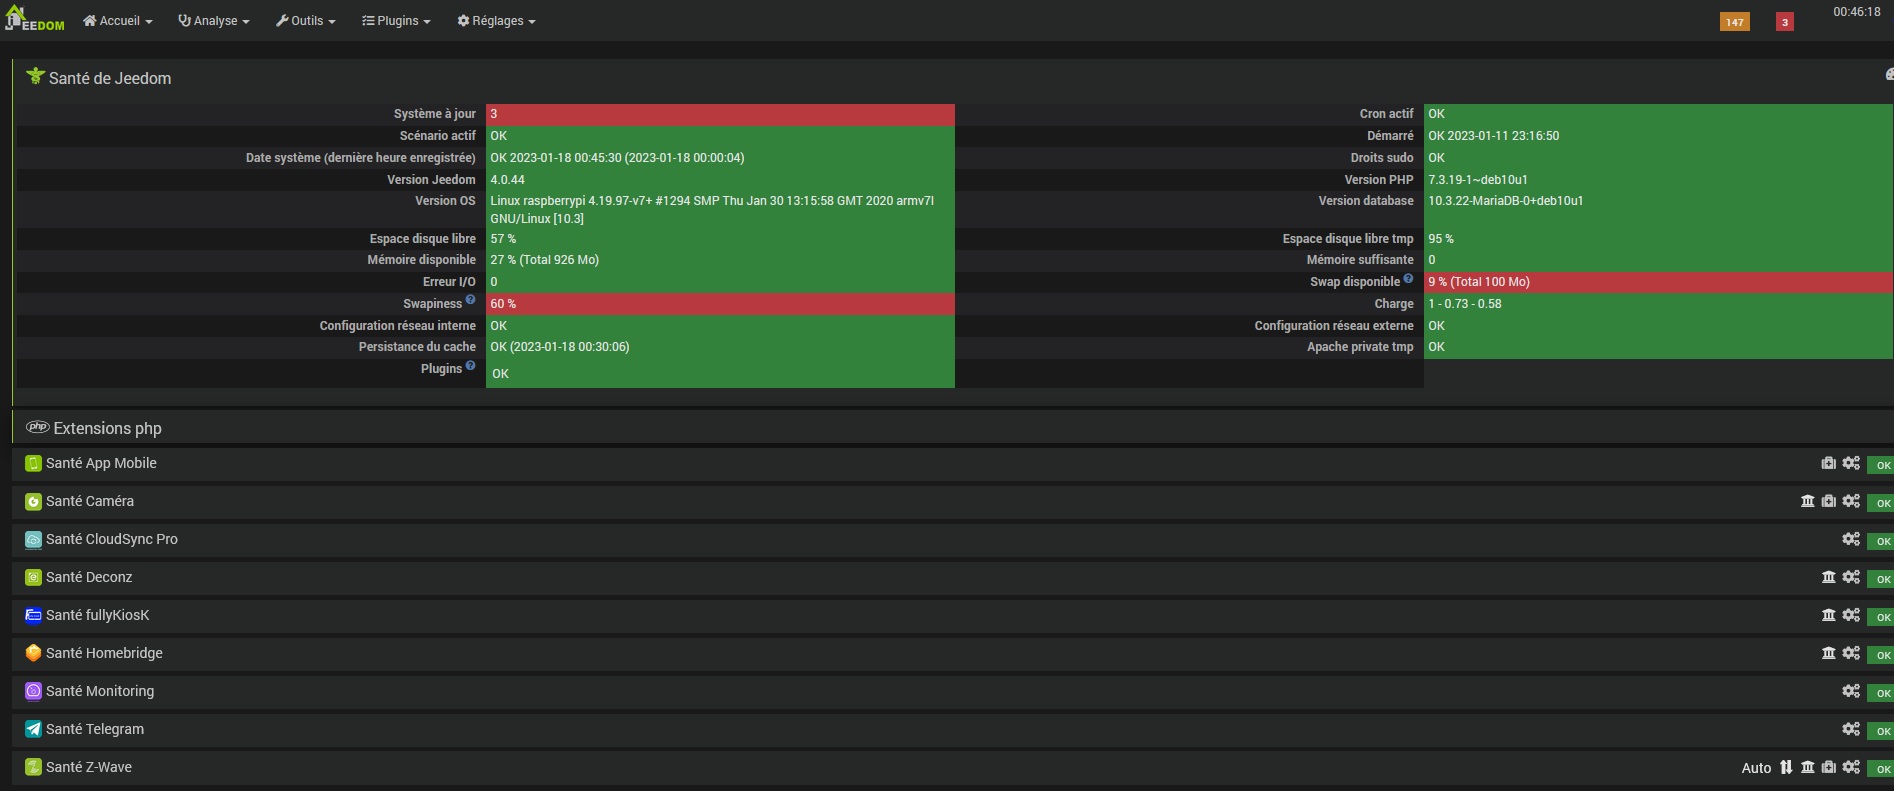Click the Santé Monitoring plugin icon
This screenshot has width=1894, height=791.
tap(33, 691)
